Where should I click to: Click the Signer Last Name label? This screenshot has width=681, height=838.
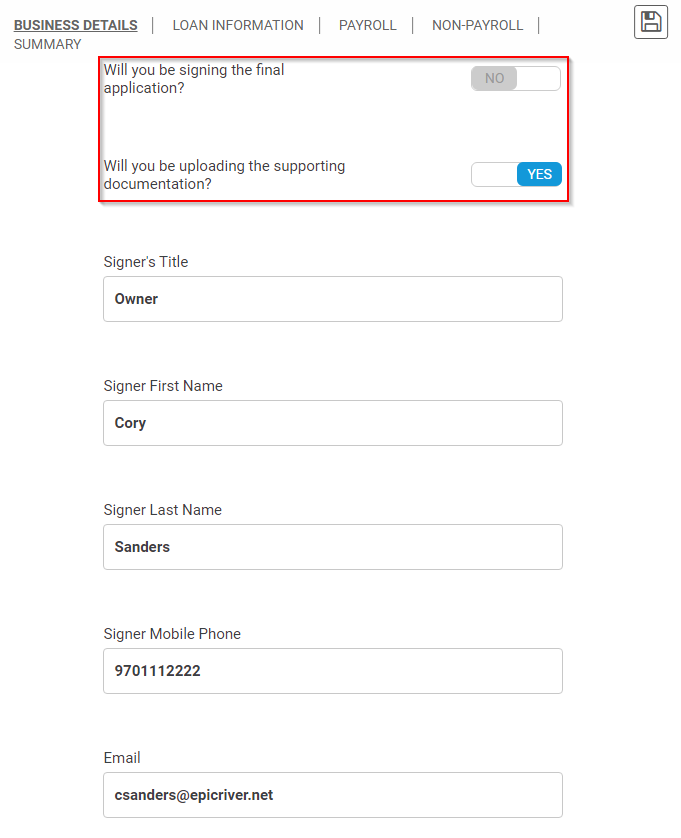[162, 510]
